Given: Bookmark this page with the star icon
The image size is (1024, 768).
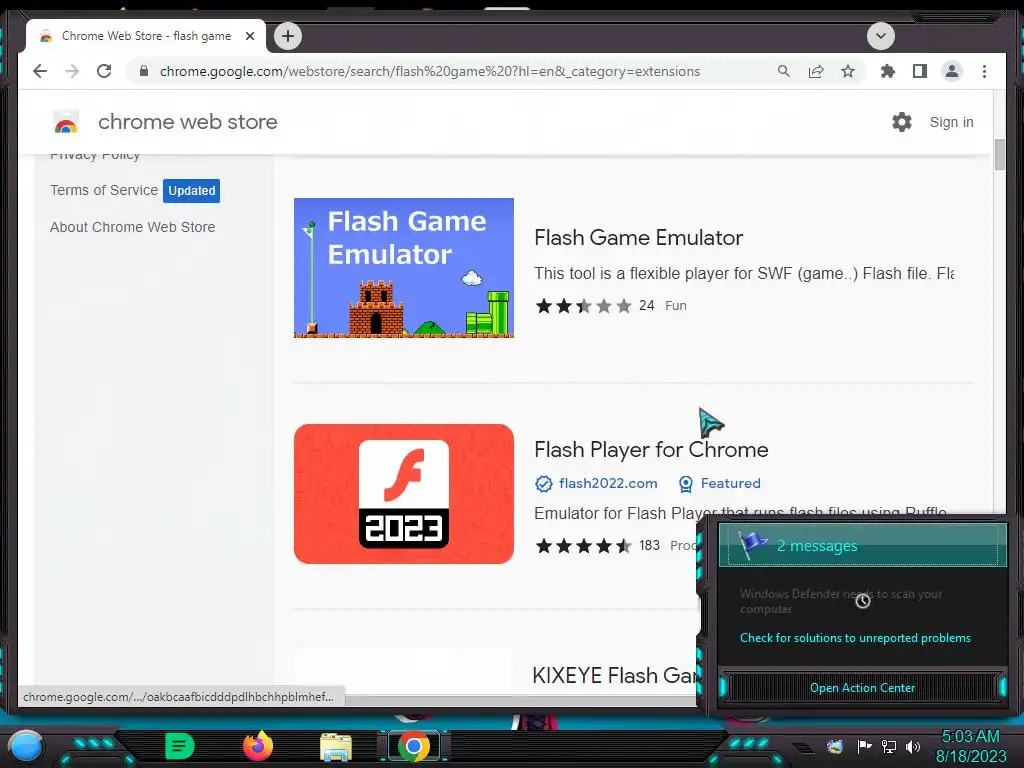Looking at the screenshot, I should 848,71.
